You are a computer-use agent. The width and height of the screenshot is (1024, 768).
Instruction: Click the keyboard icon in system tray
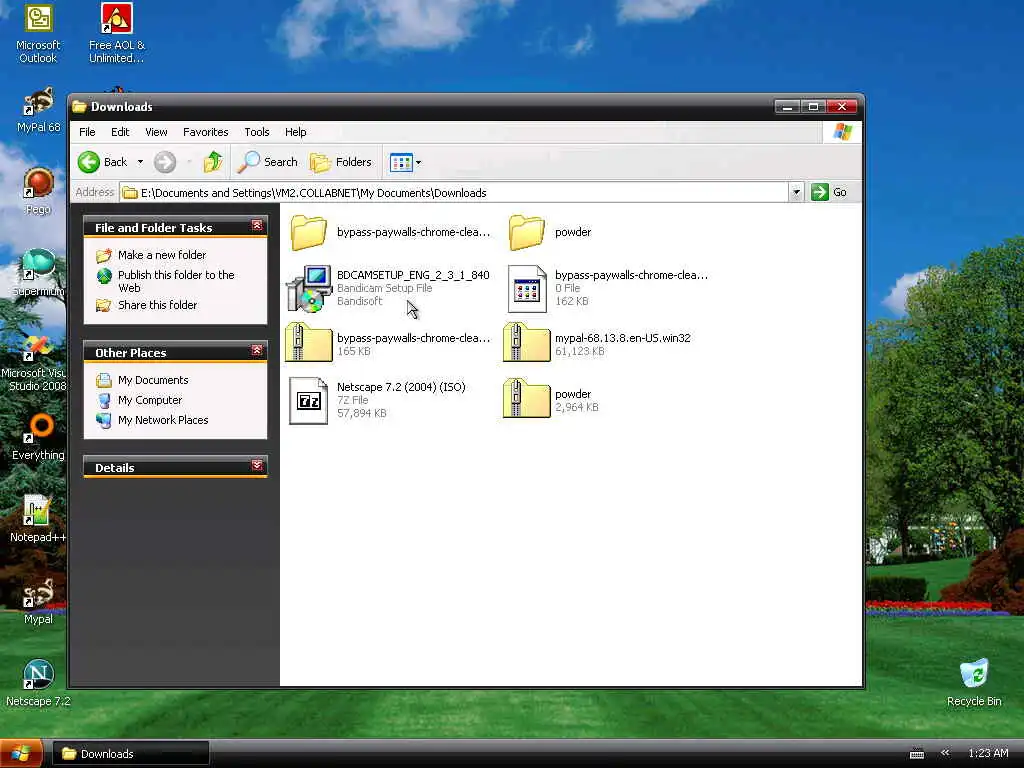click(917, 754)
